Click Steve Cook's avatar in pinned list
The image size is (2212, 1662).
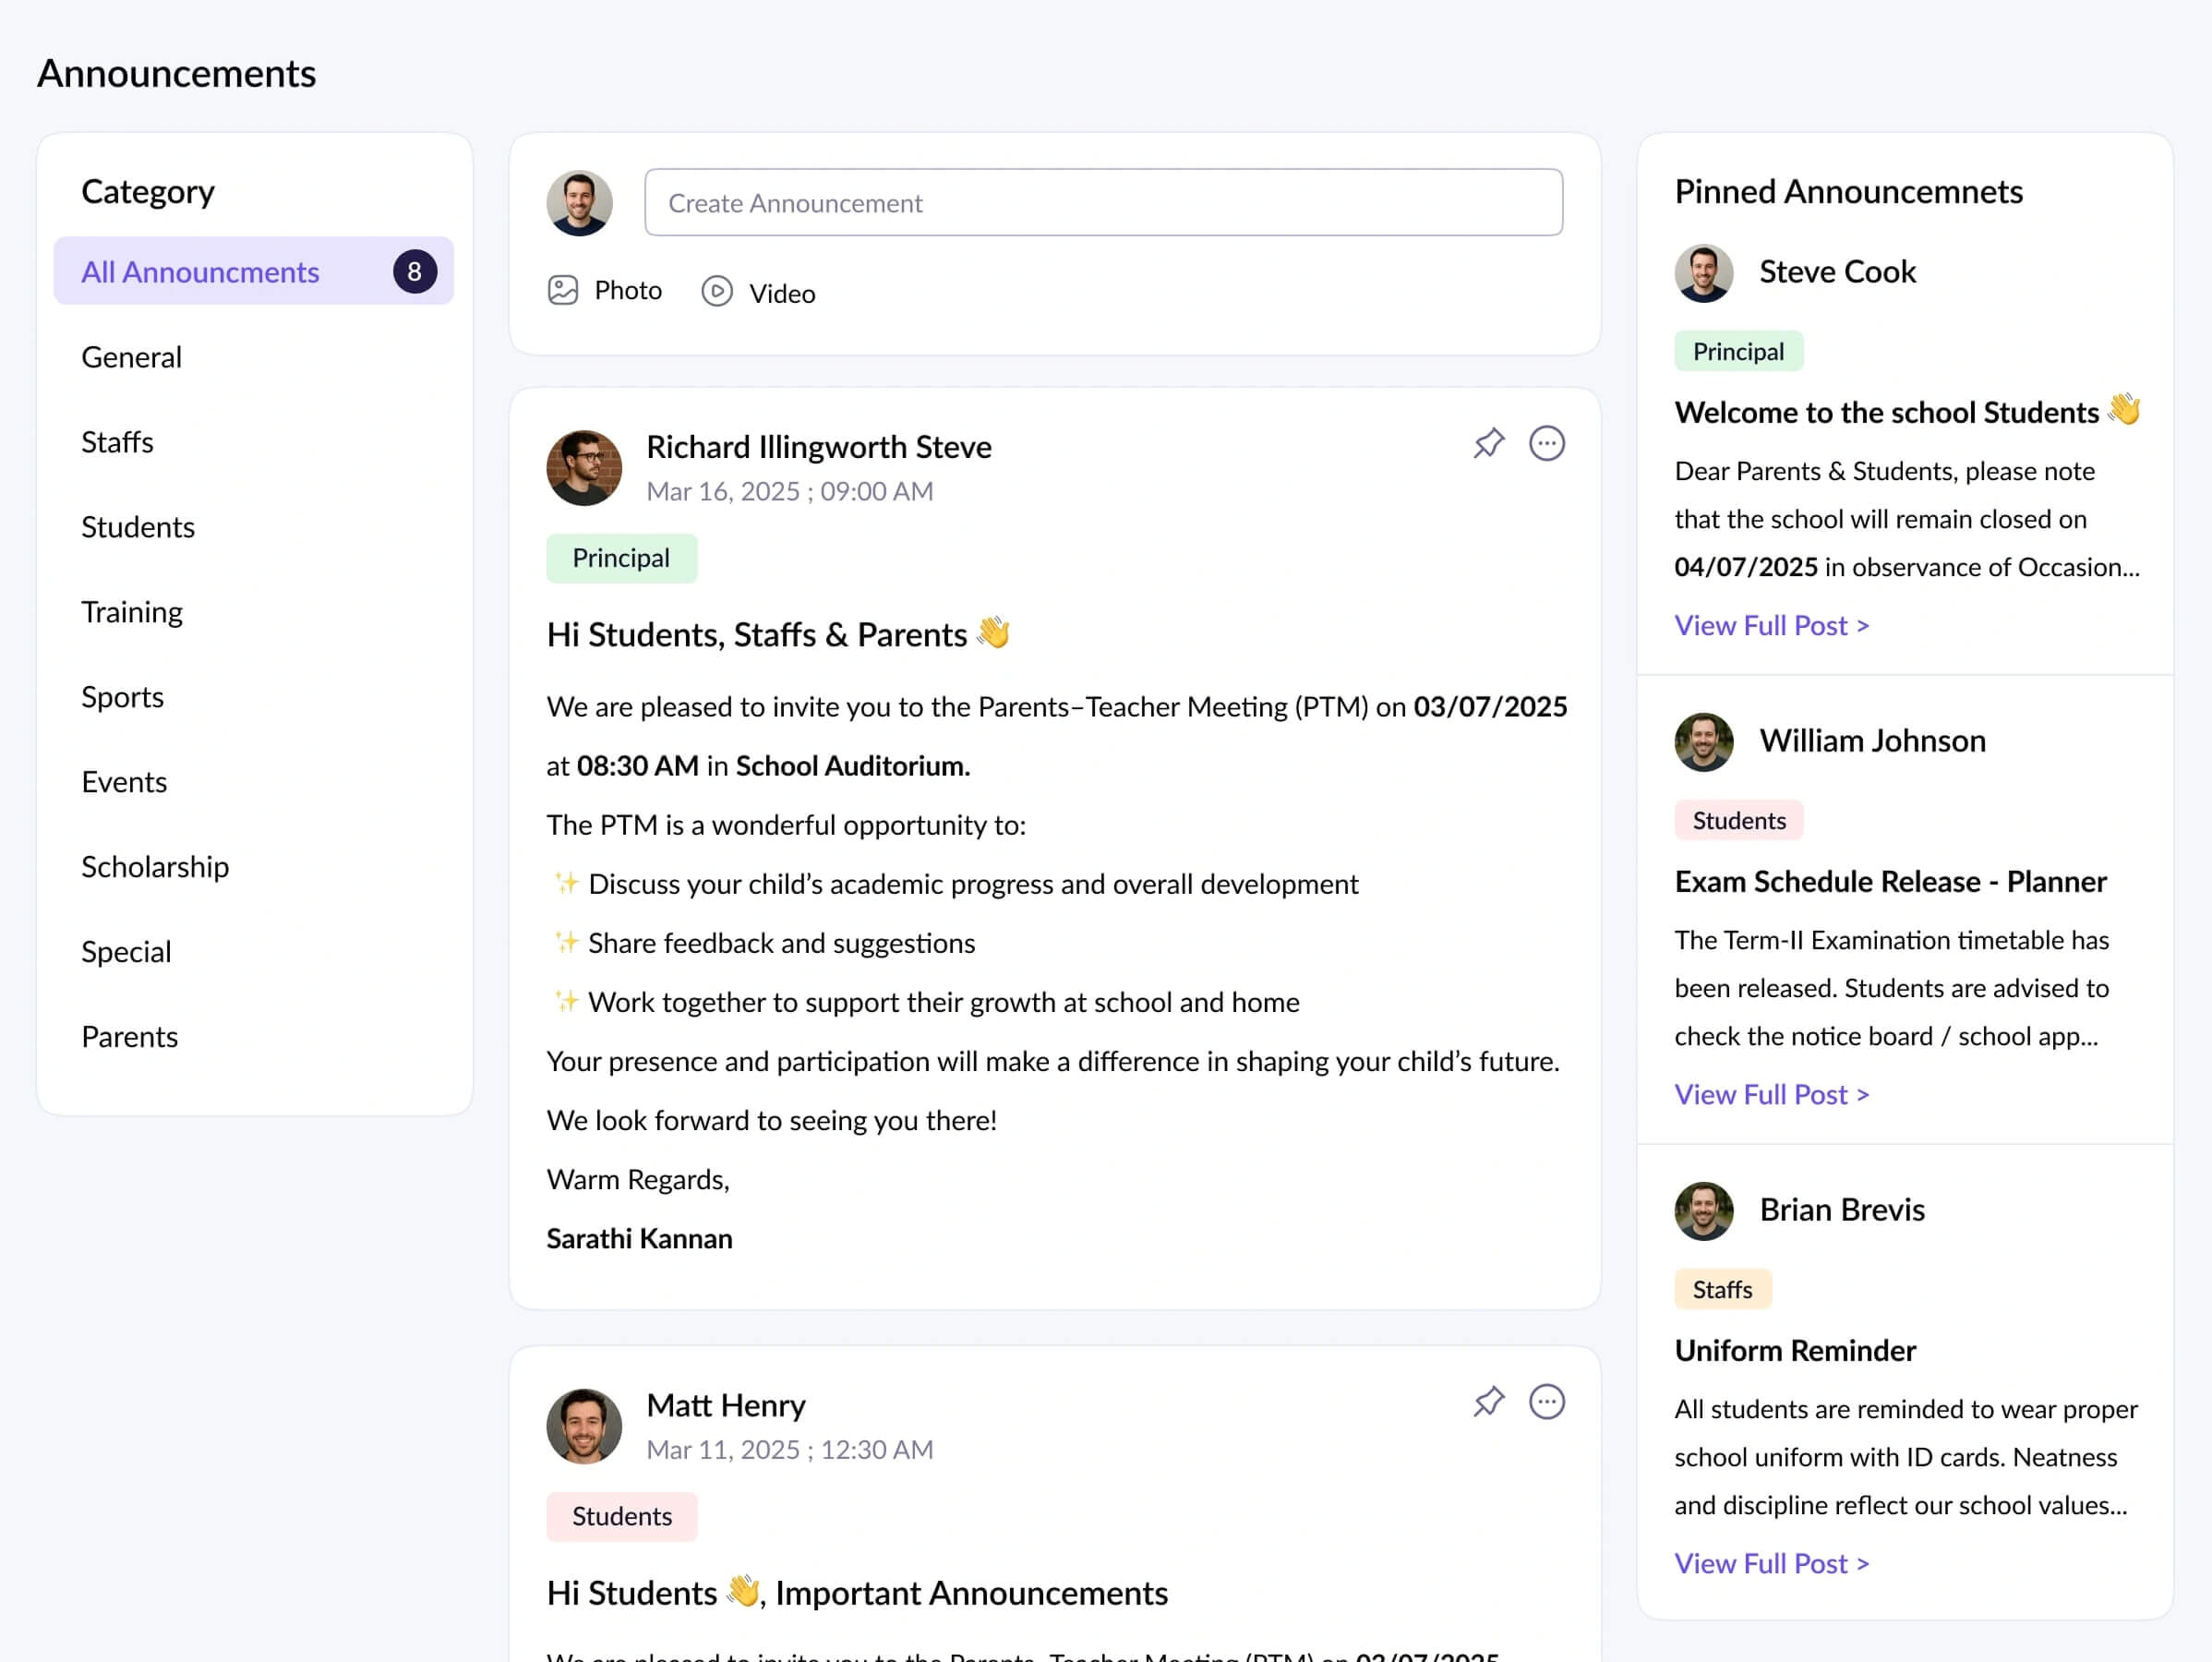1703,272
